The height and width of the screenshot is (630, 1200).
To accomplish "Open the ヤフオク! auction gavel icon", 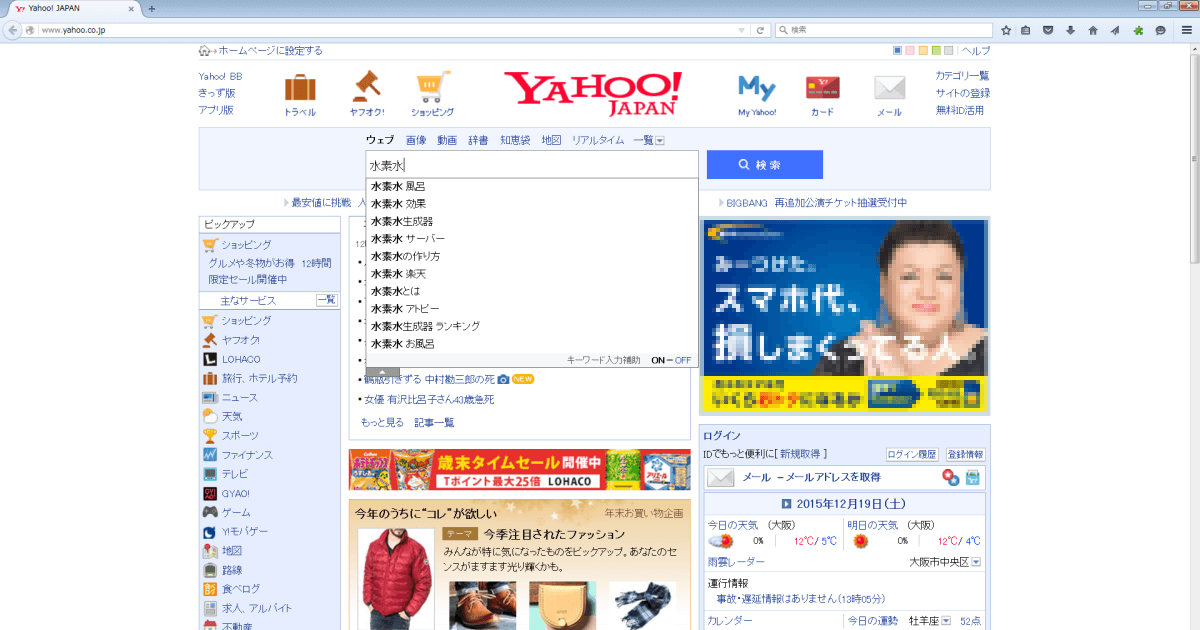I will [x=366, y=87].
